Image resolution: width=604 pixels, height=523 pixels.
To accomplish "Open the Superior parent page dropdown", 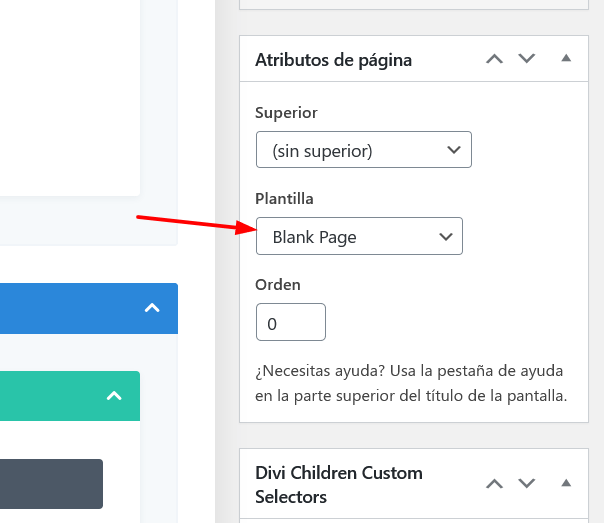I will tap(364, 150).
